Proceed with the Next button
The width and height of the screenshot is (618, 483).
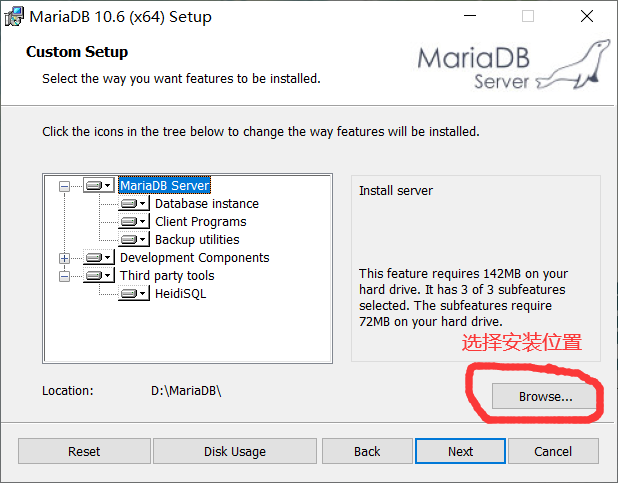(x=460, y=451)
